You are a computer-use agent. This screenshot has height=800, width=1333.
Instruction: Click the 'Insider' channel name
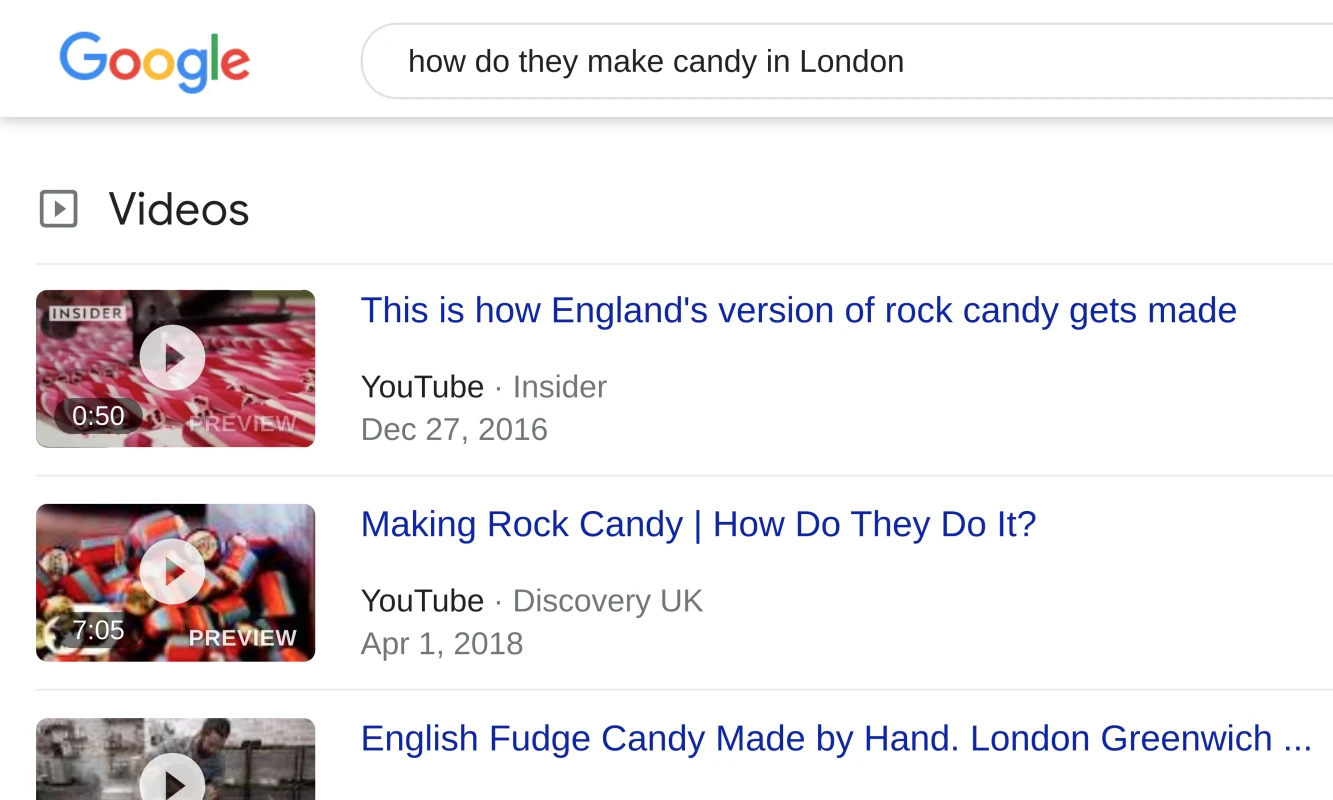click(559, 386)
